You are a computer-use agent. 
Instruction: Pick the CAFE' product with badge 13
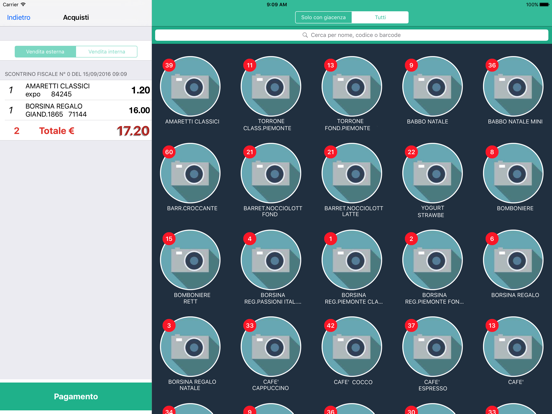point(514,347)
